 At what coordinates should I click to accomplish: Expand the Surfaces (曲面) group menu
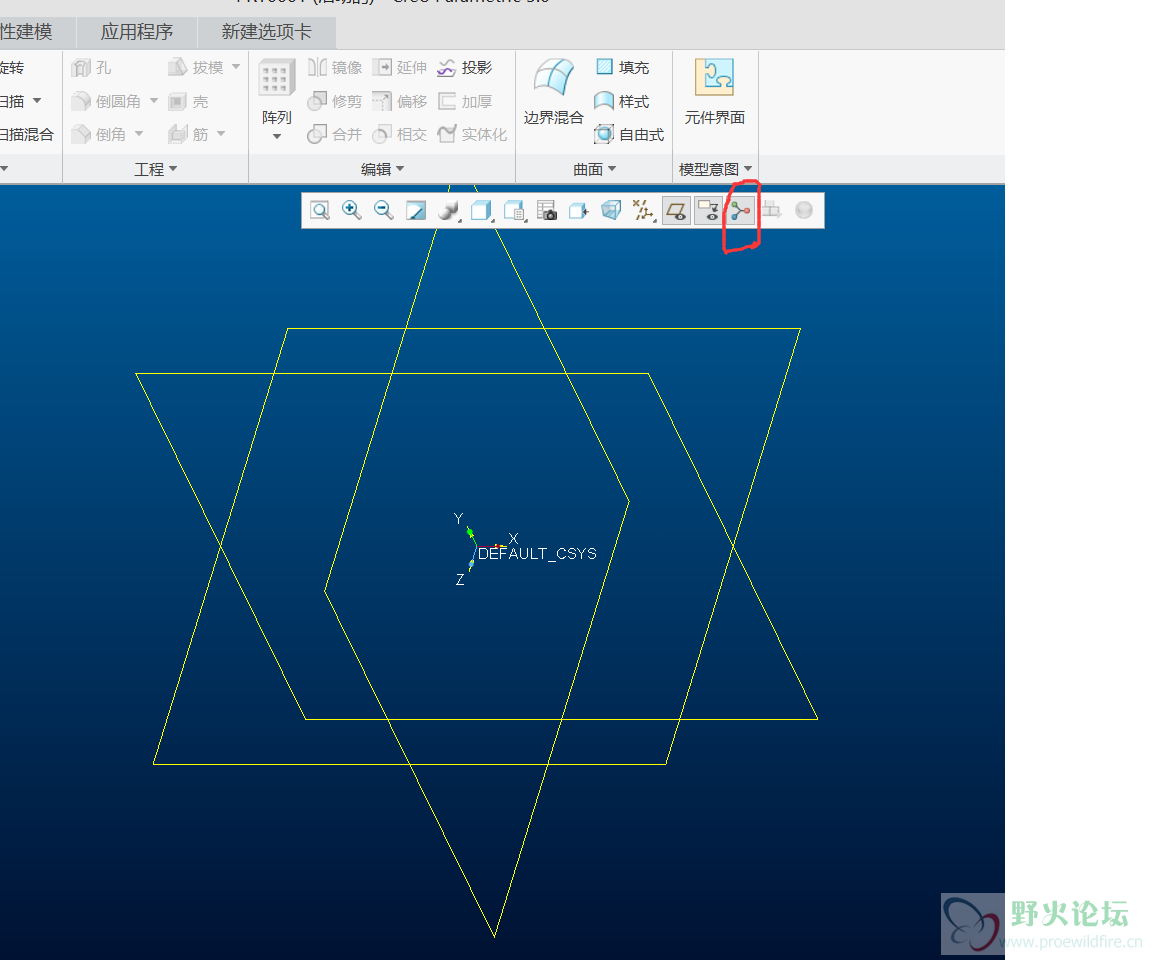[x=594, y=170]
